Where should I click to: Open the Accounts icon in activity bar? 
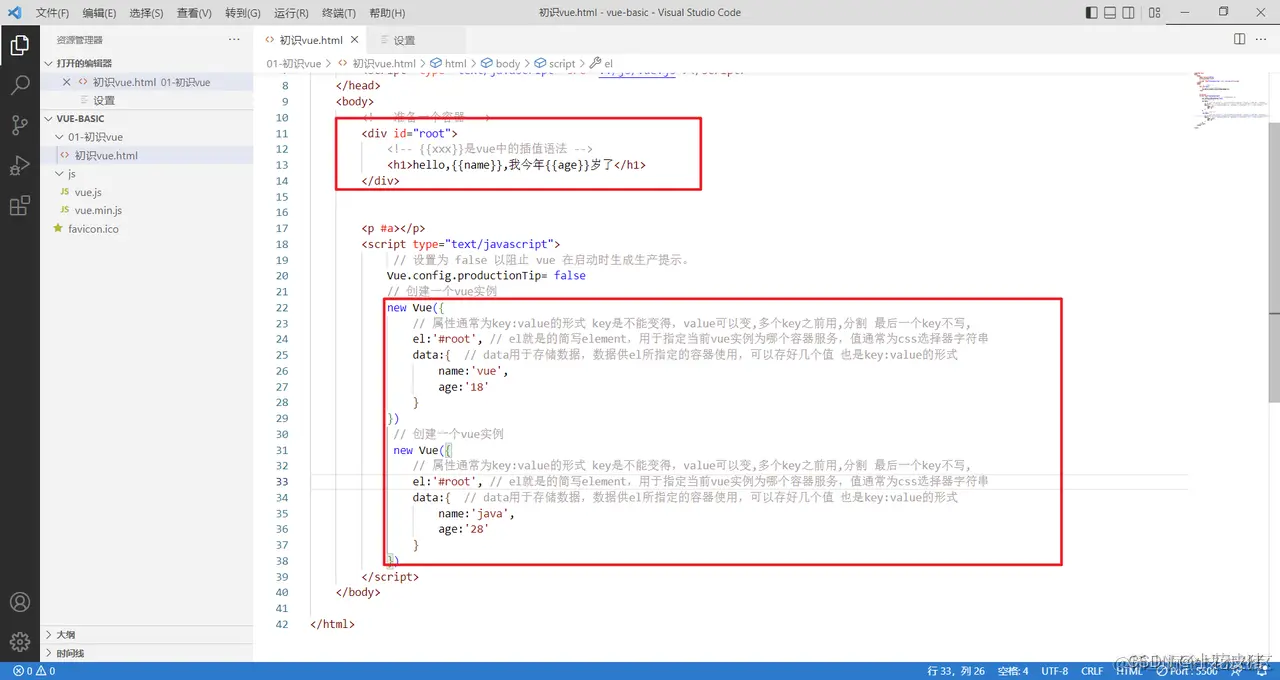[x=19, y=602]
